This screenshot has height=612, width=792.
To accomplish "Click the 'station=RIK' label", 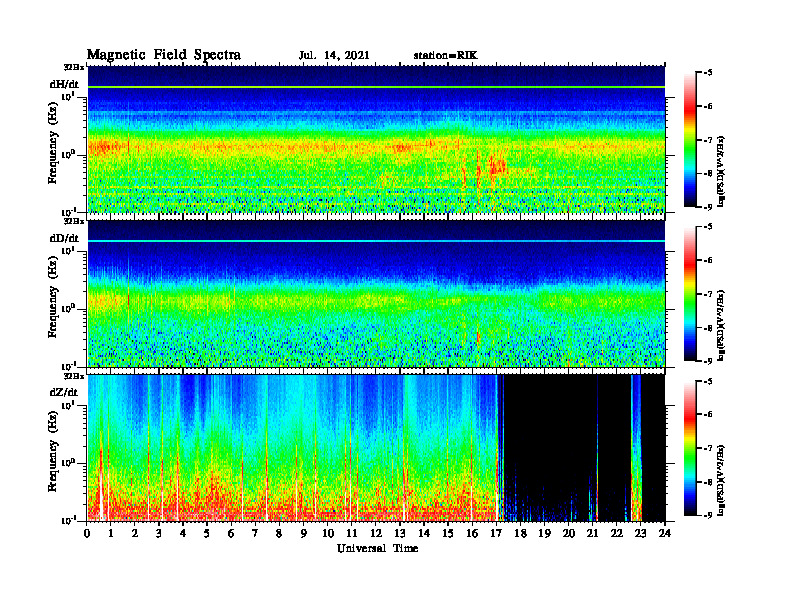I will [x=445, y=56].
